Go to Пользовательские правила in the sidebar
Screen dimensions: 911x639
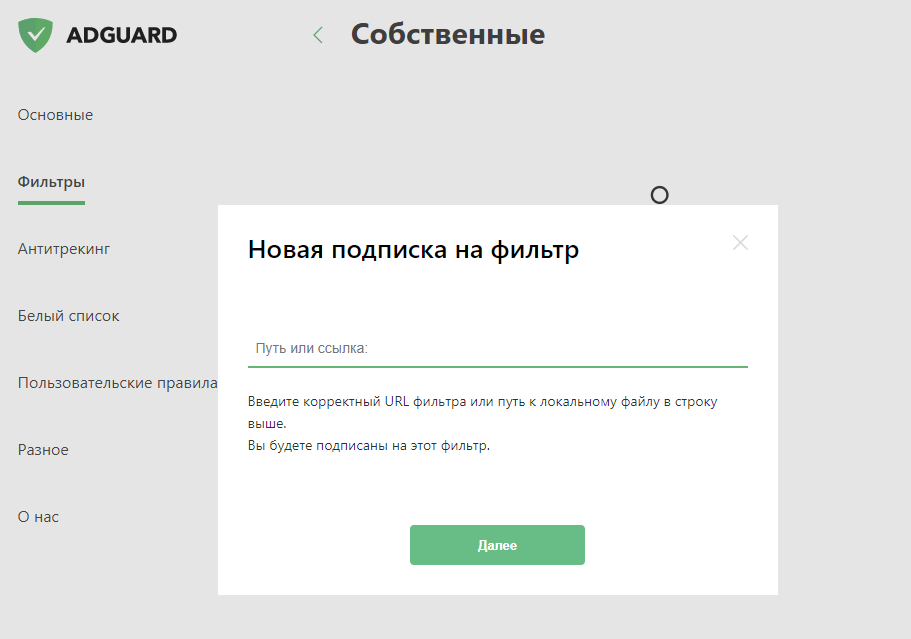pyautogui.click(x=117, y=383)
